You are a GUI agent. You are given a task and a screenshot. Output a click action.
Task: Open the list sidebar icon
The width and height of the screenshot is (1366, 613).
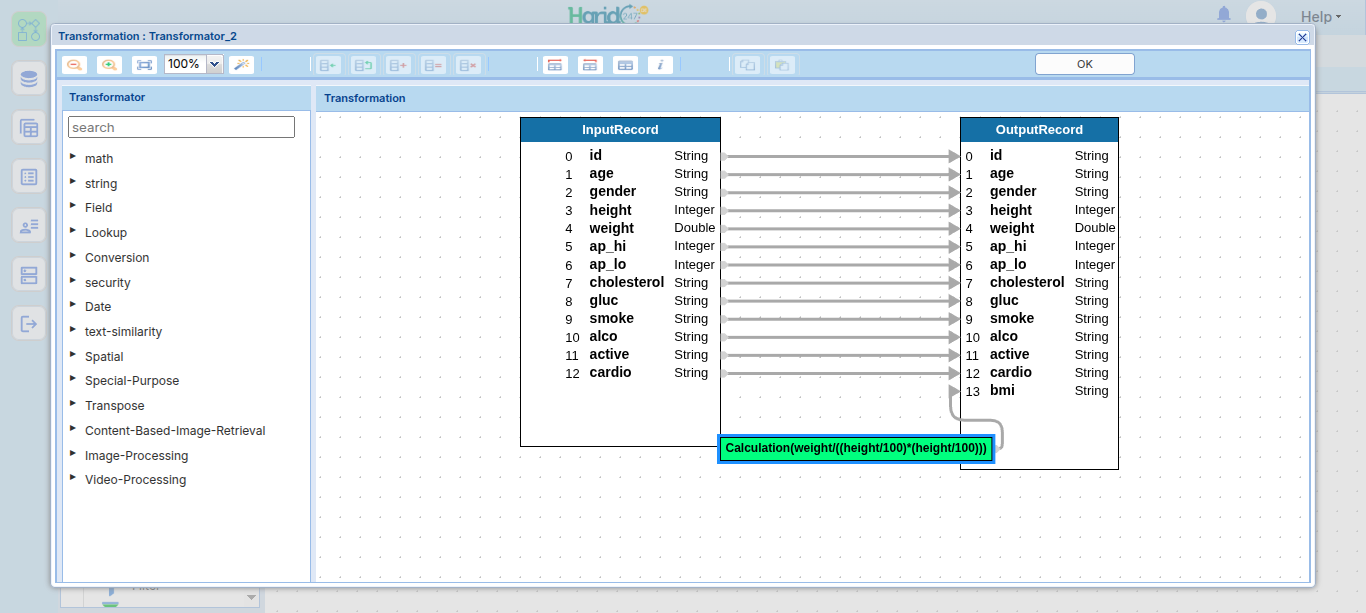(29, 177)
